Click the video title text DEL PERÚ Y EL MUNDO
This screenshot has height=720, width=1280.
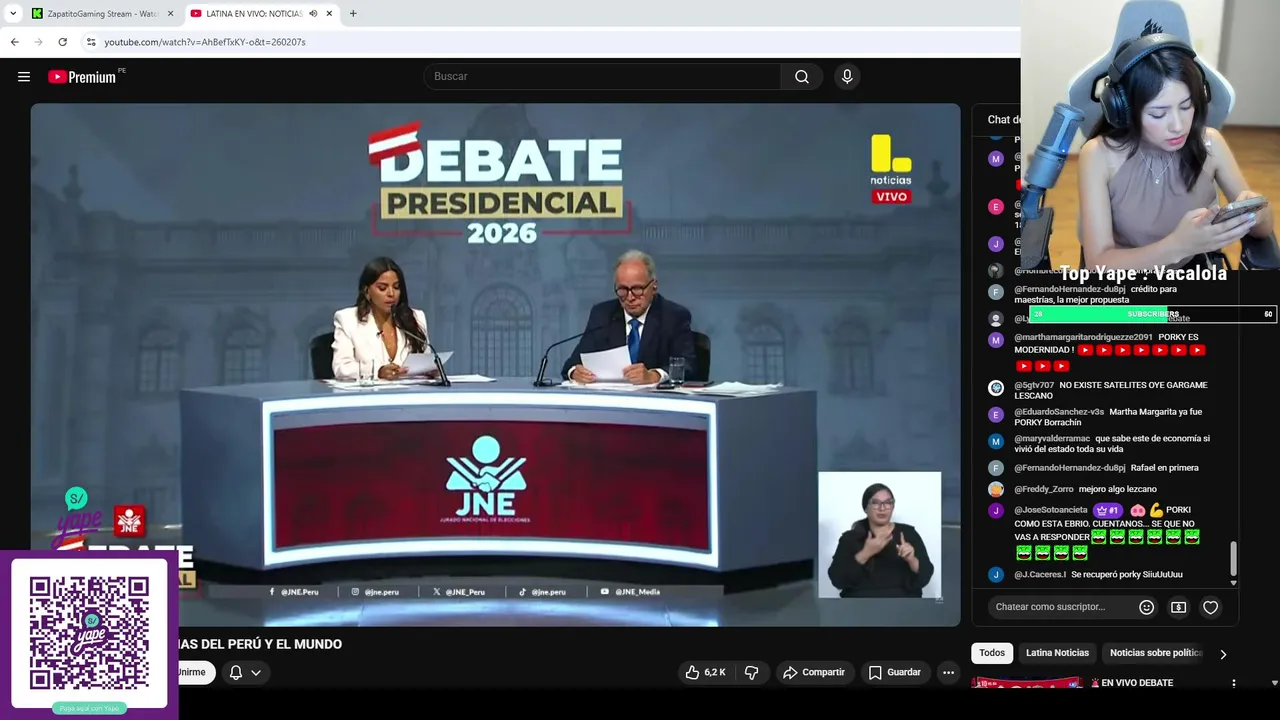261,644
